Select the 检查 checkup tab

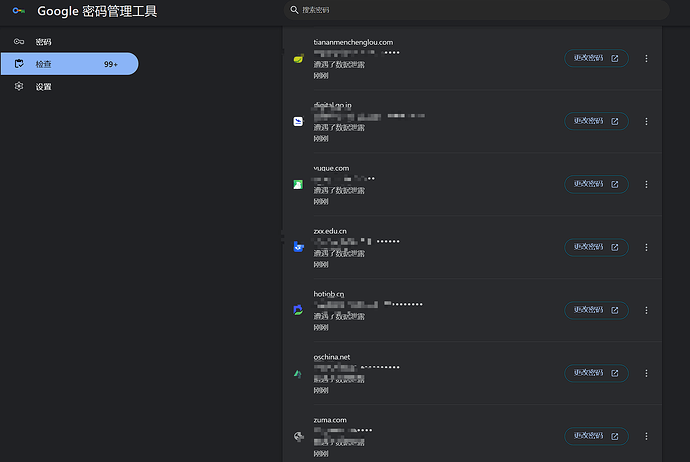tap(70, 64)
